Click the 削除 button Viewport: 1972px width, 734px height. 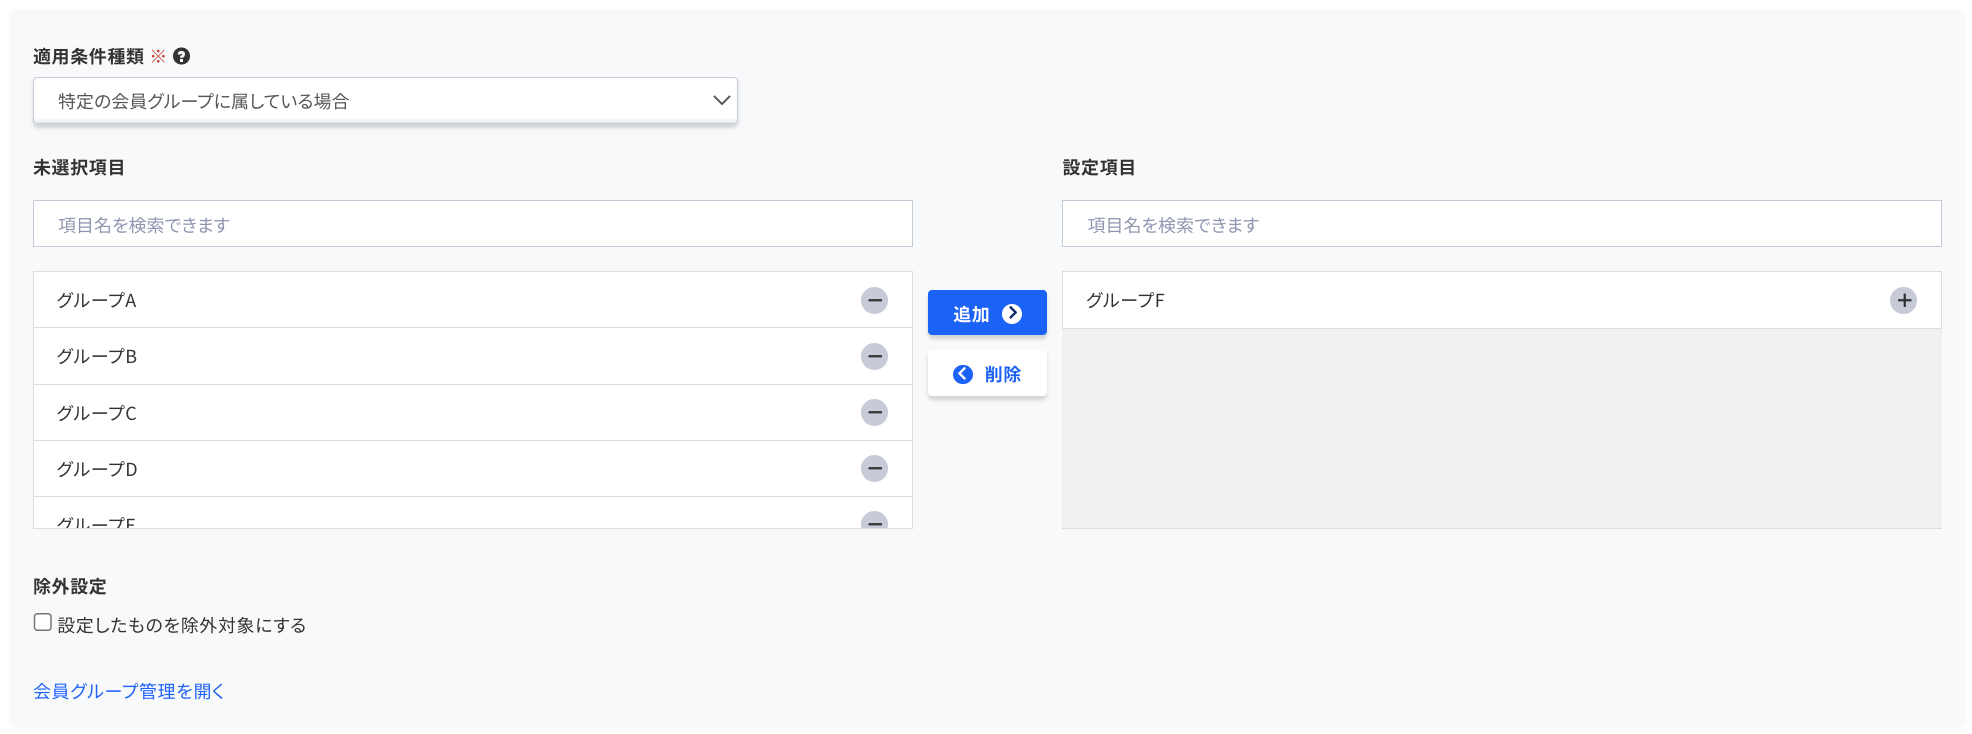tap(986, 374)
